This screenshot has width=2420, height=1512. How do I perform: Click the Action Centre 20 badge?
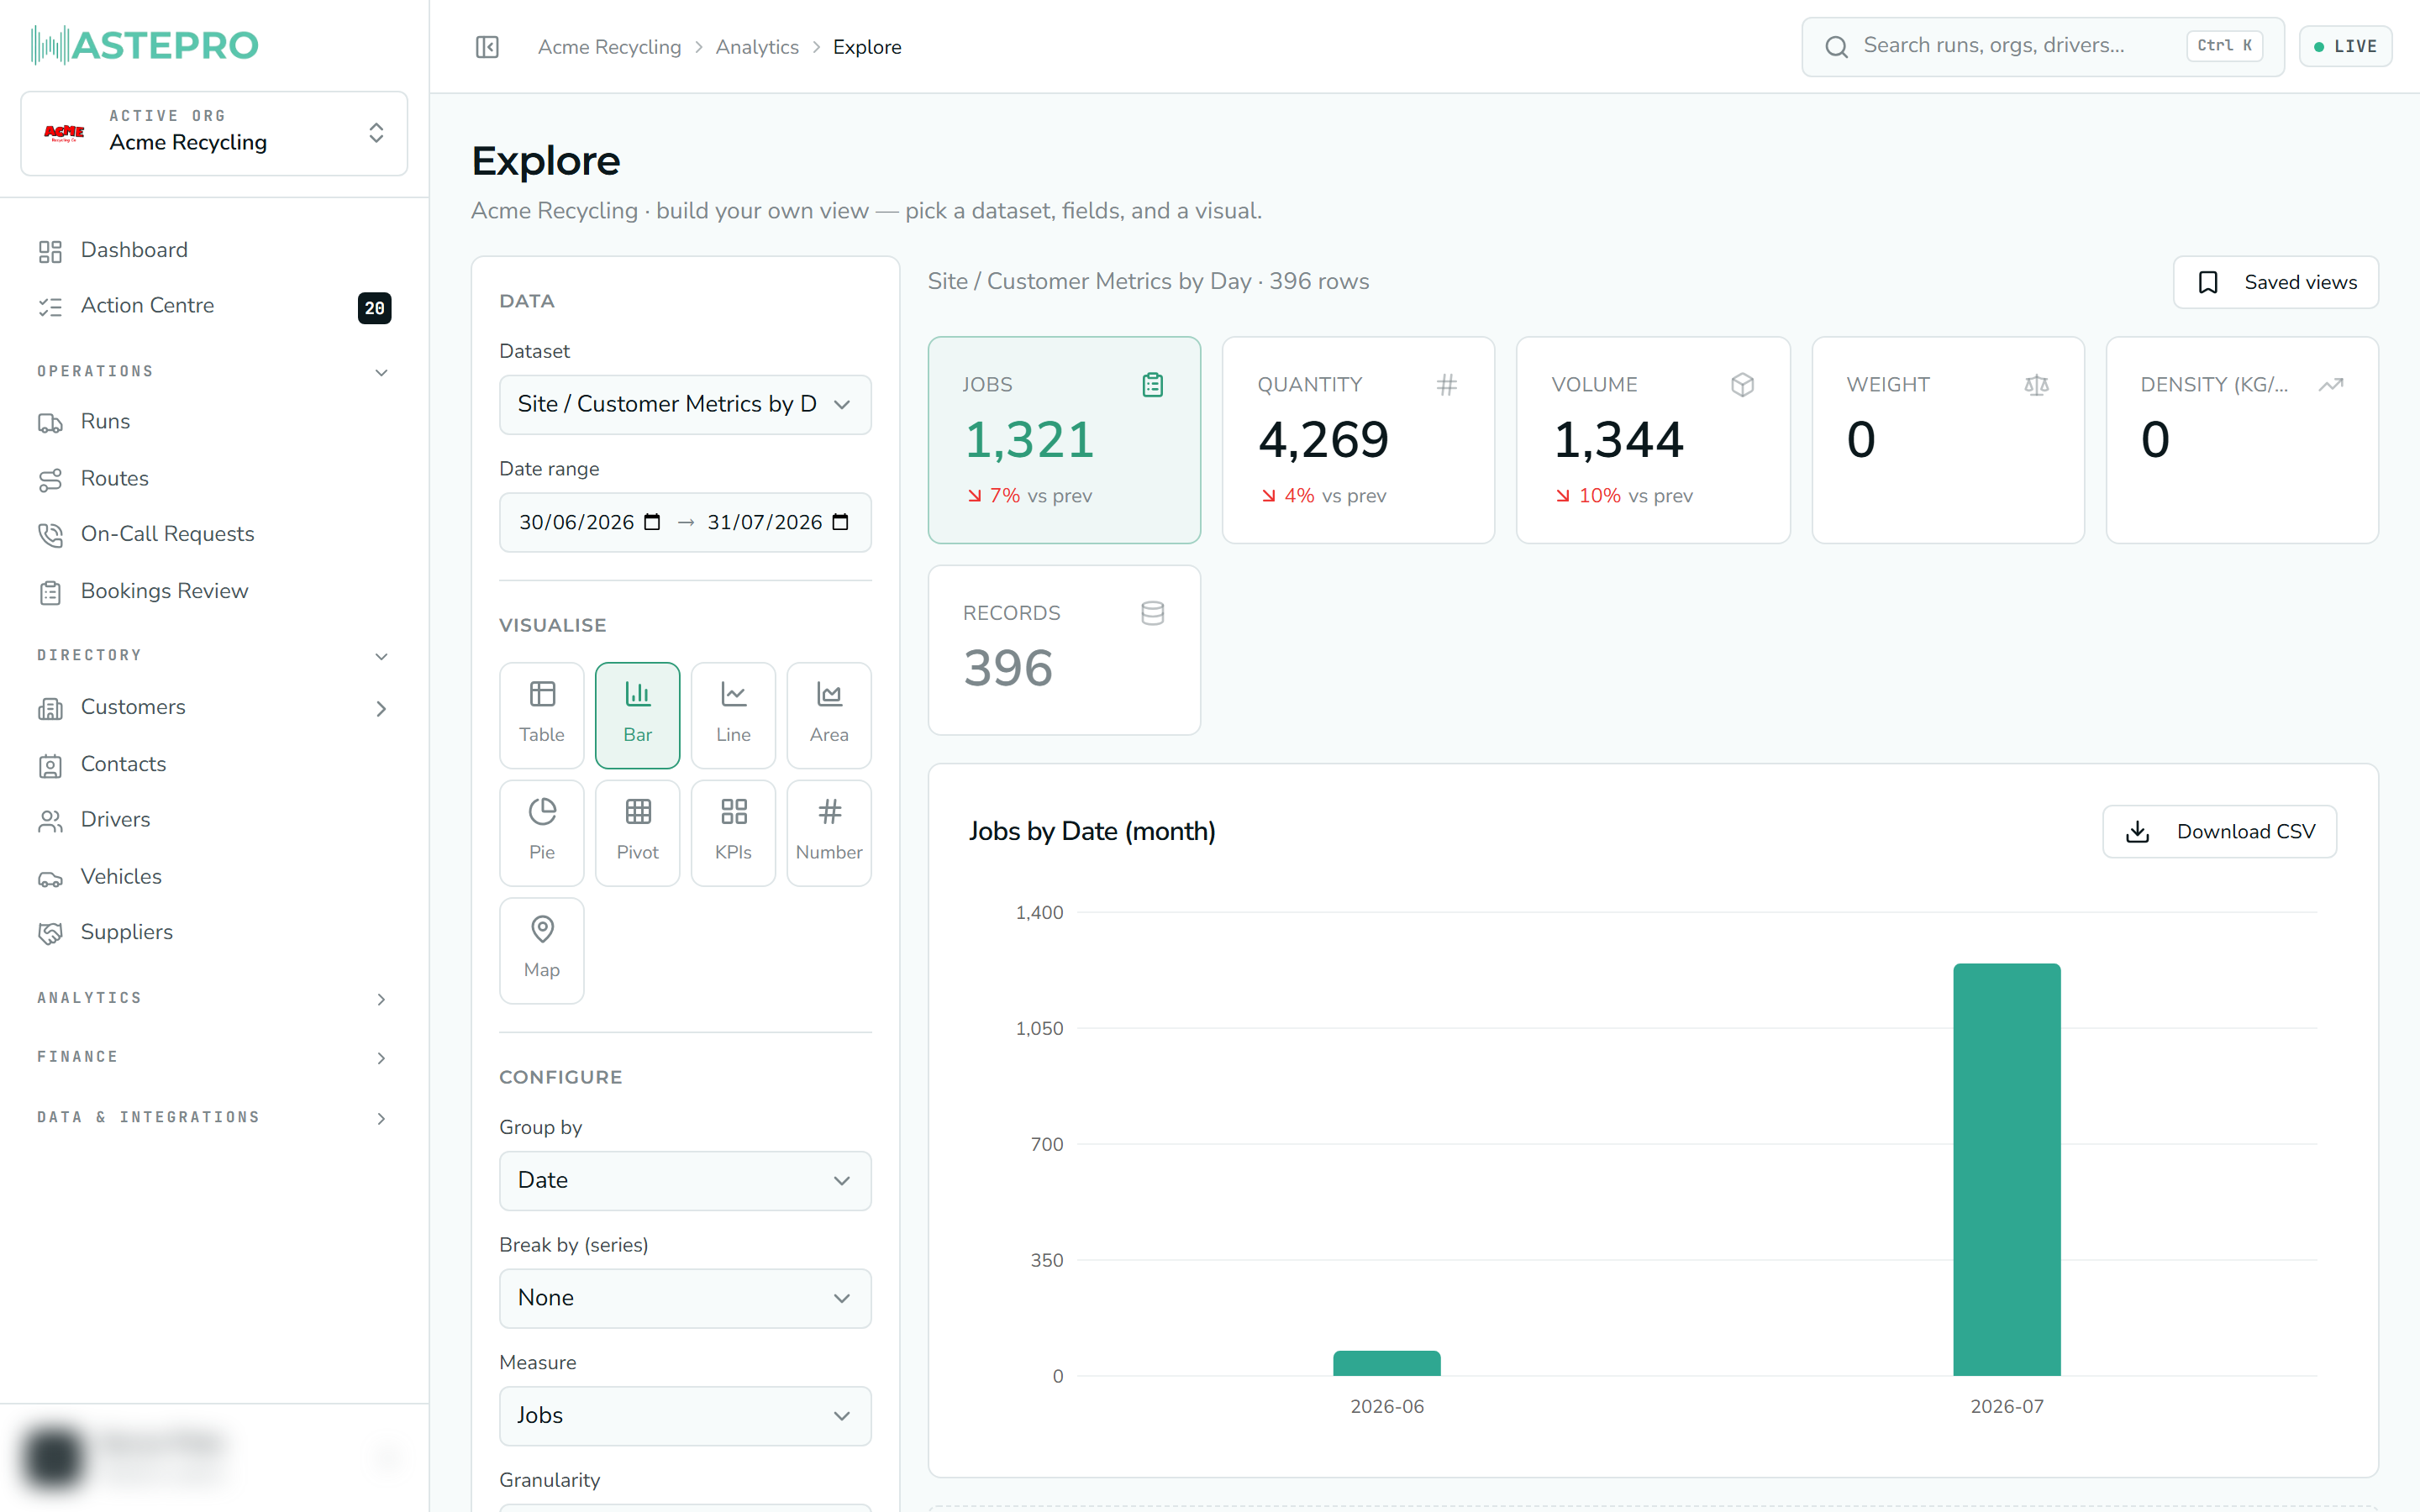point(374,308)
